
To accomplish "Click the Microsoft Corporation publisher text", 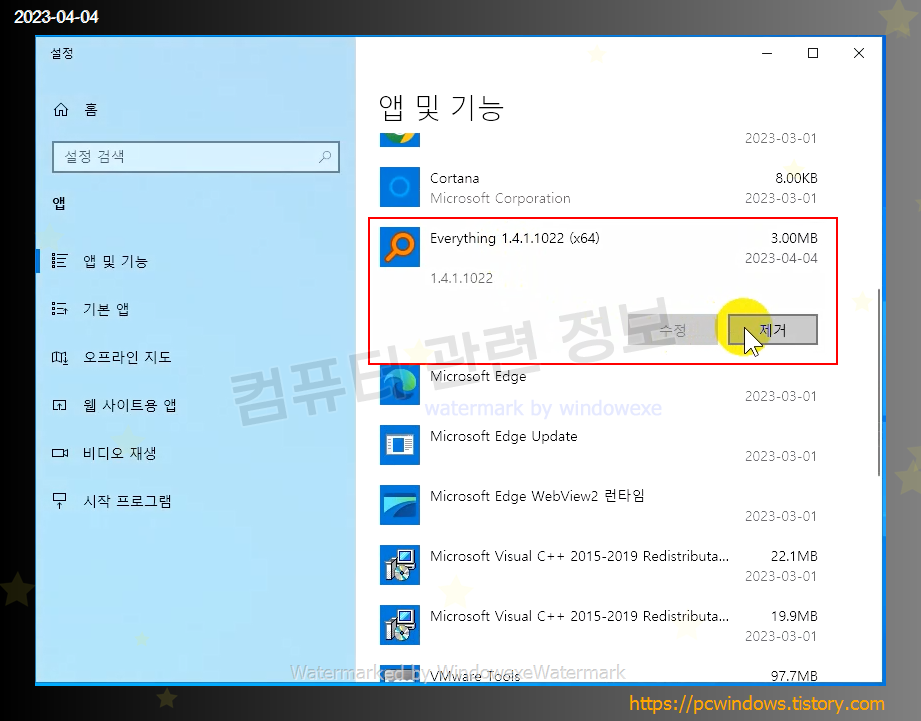I will tap(500, 198).
